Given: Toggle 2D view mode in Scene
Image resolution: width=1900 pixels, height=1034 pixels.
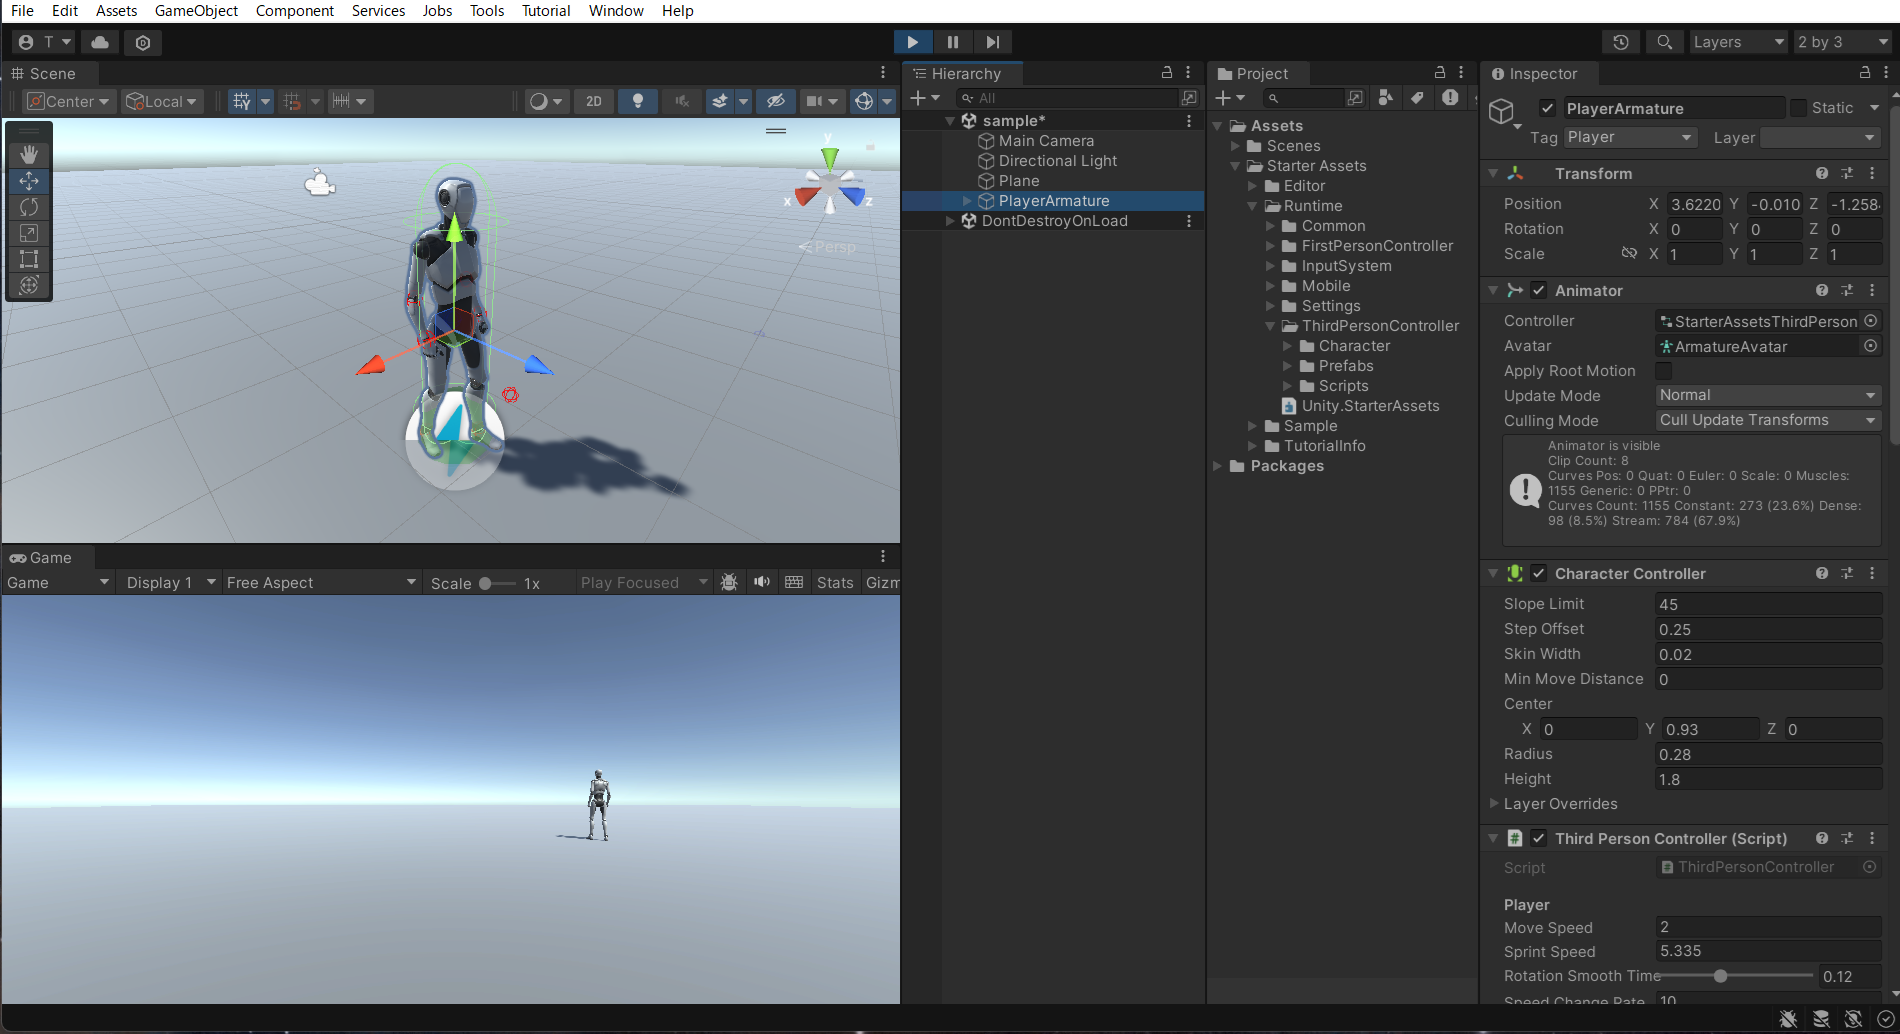Looking at the screenshot, I should click(x=593, y=101).
